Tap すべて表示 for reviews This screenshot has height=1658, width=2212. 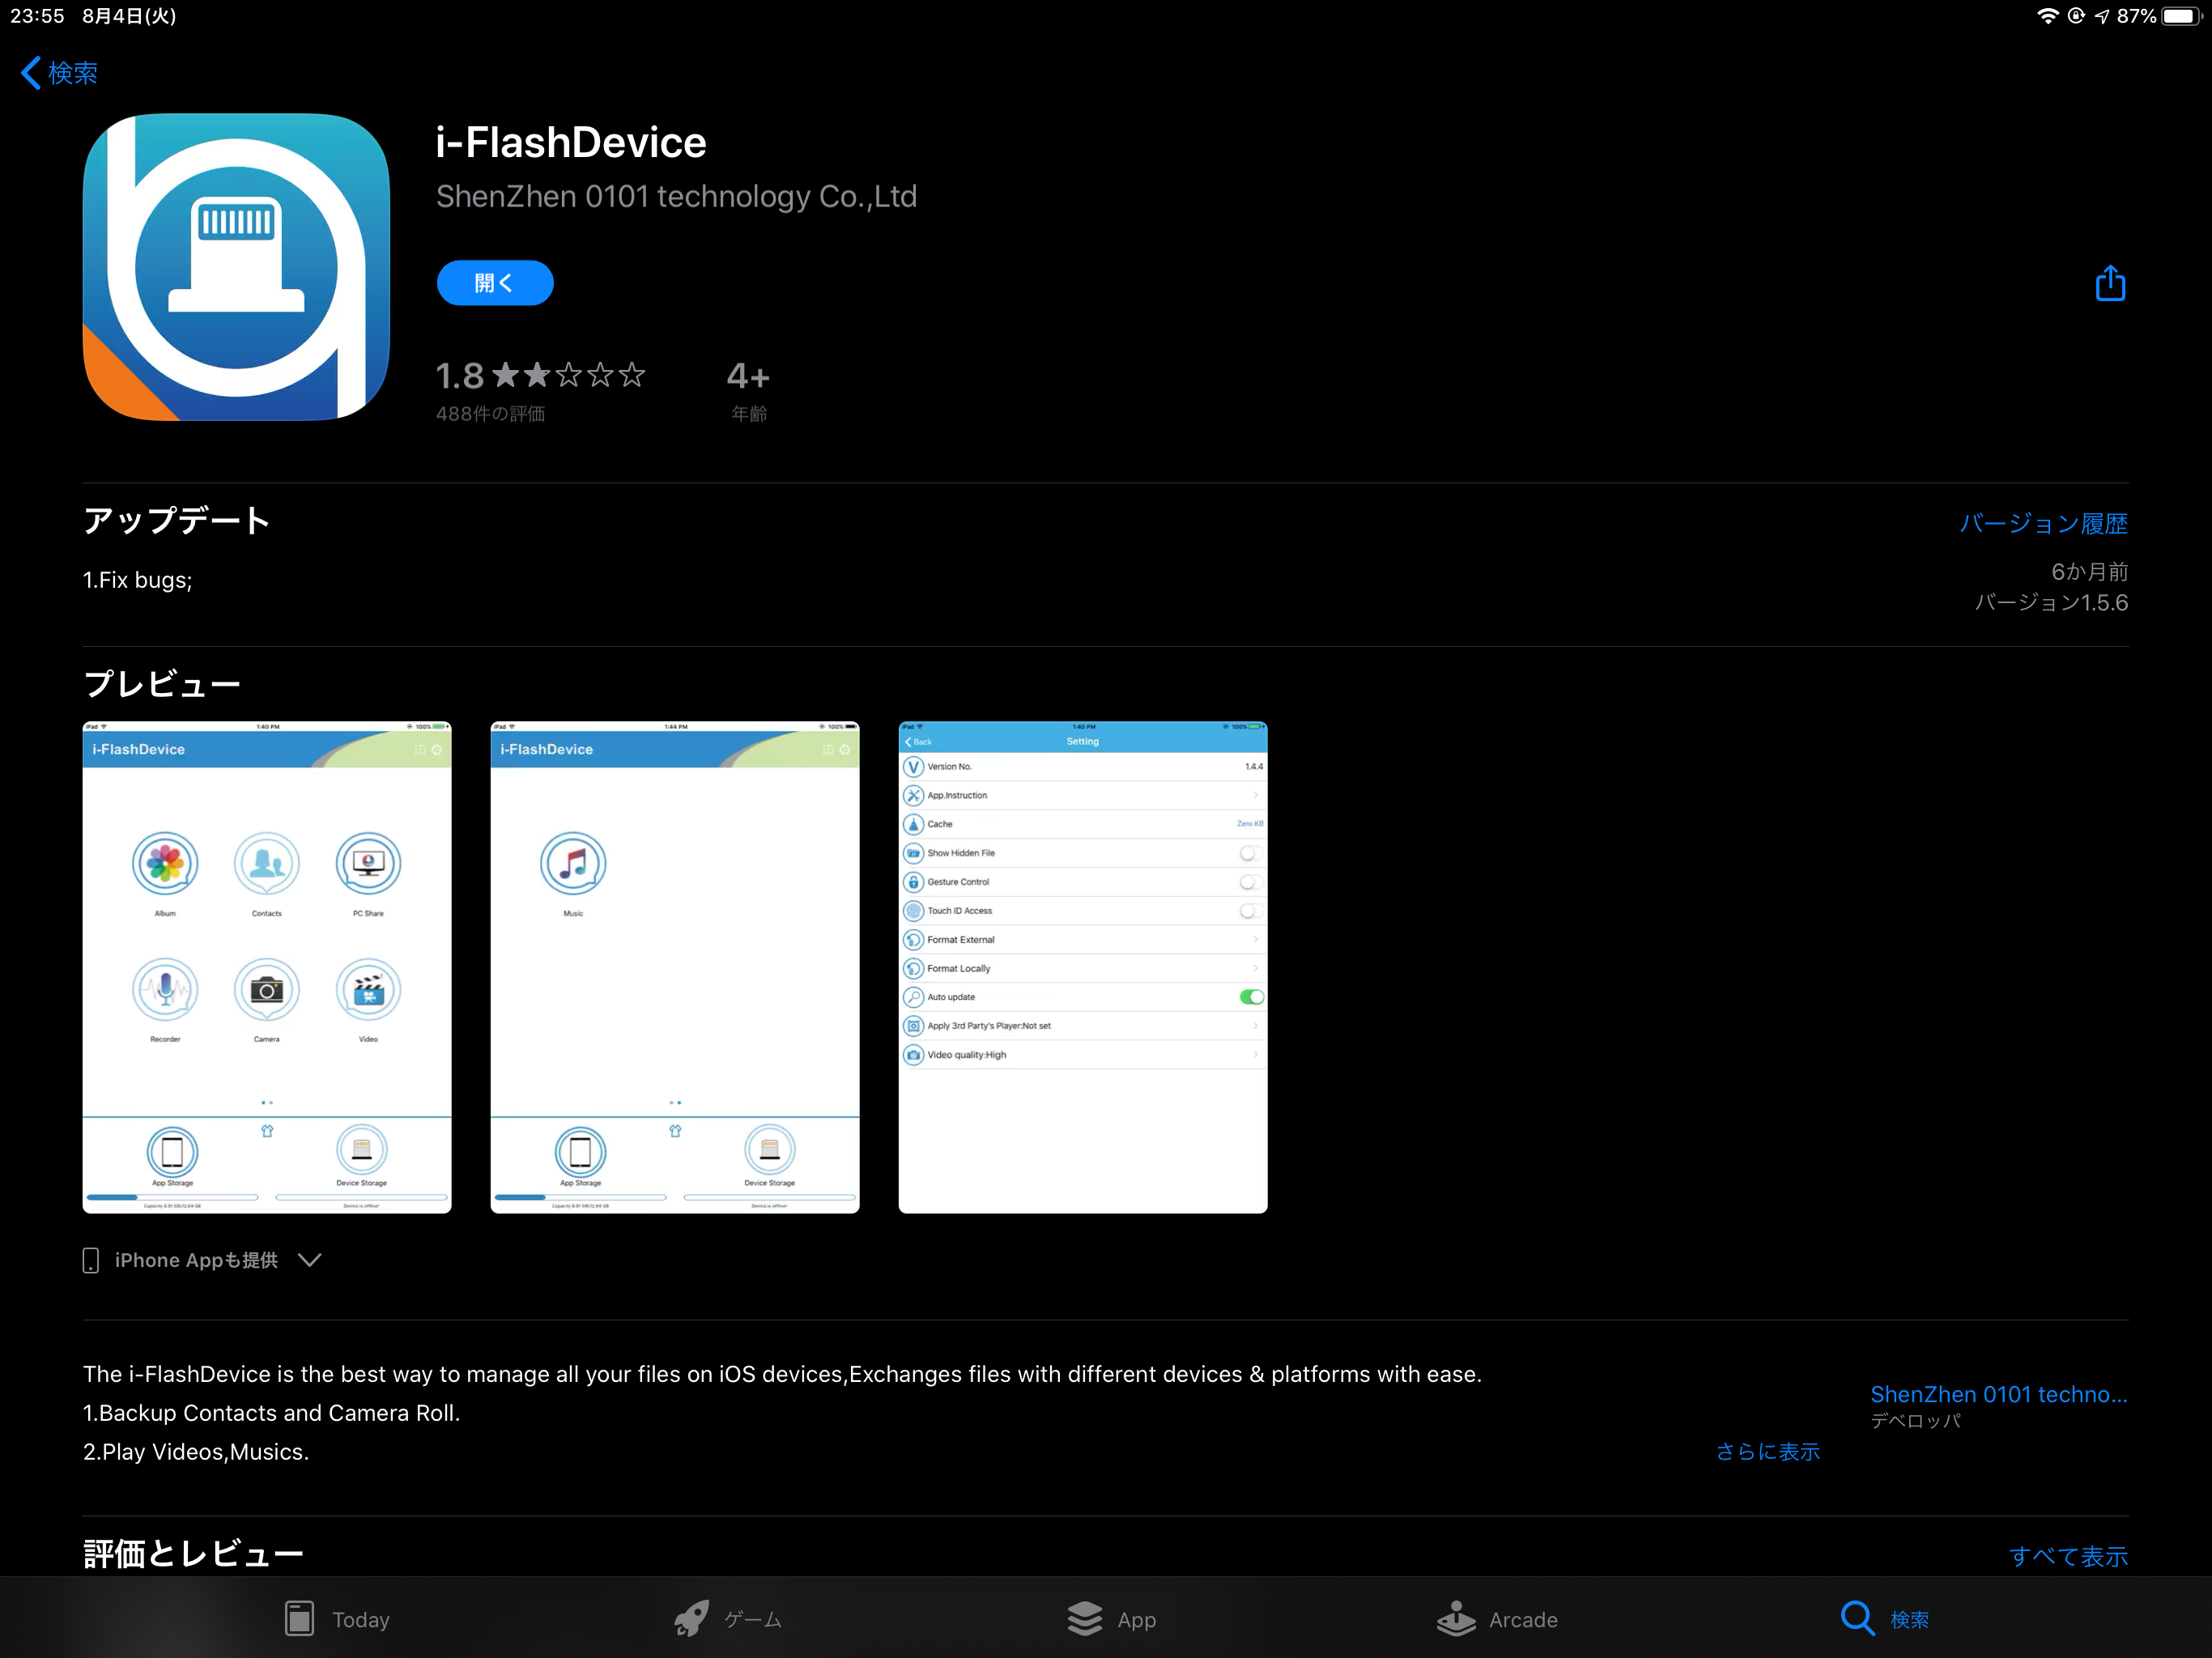[2068, 1556]
